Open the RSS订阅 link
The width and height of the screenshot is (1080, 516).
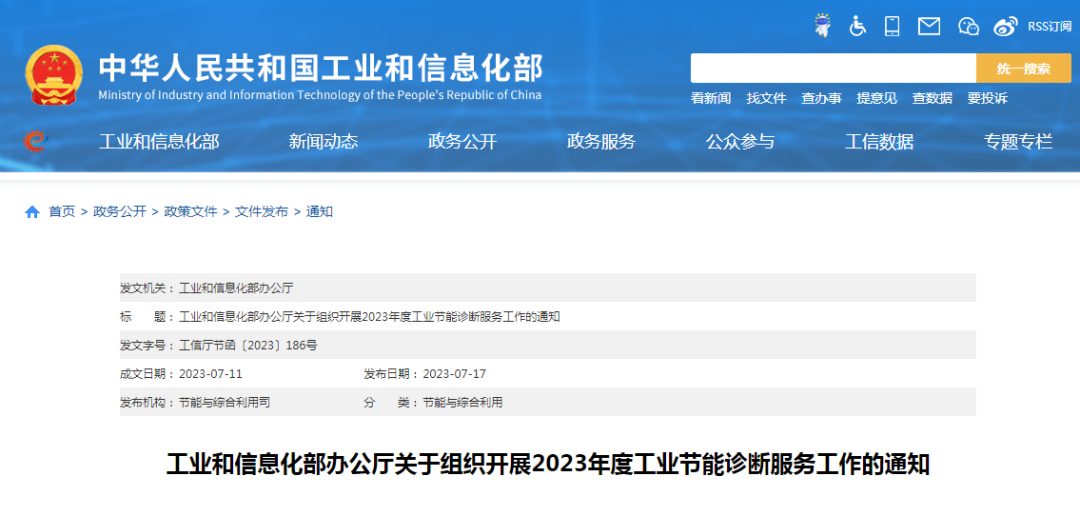1049,26
